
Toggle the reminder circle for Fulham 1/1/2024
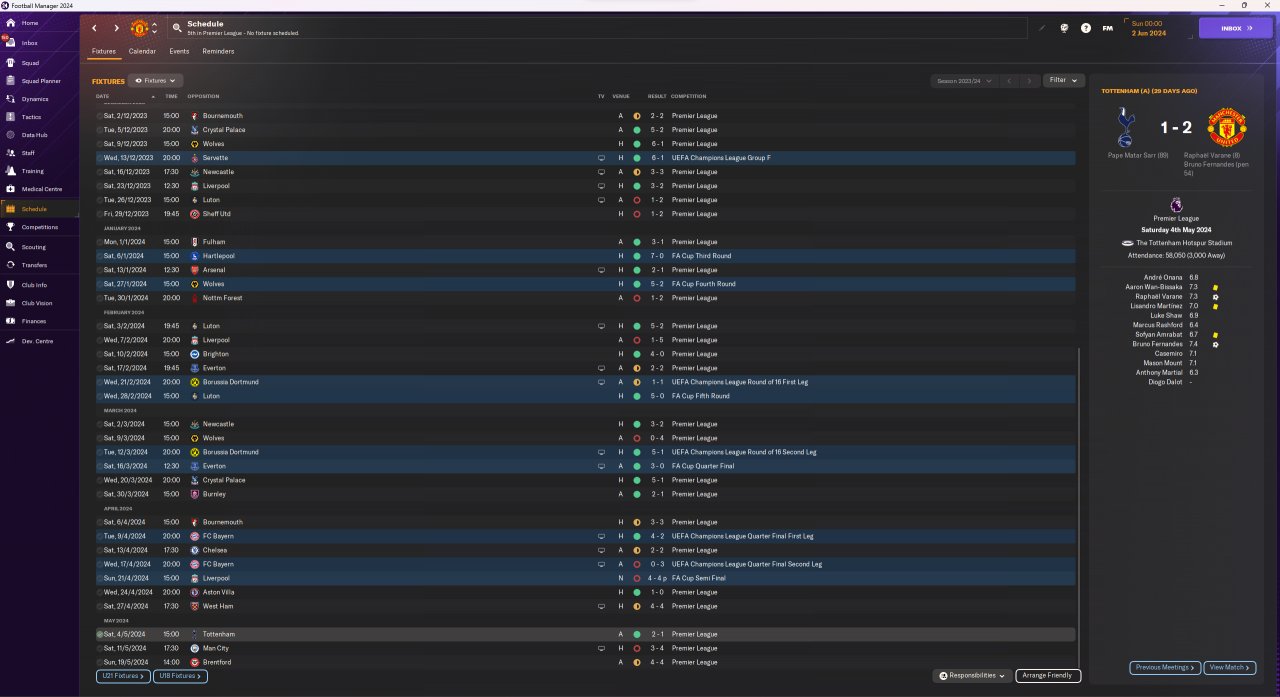(x=100, y=242)
